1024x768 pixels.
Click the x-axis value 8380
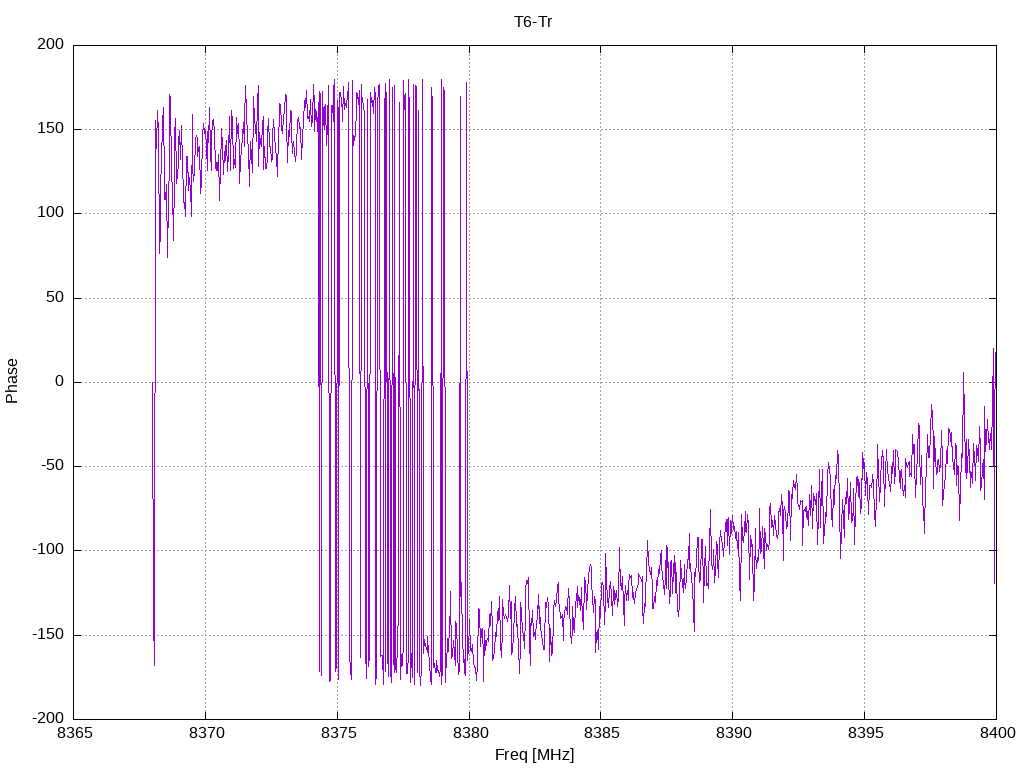point(470,733)
